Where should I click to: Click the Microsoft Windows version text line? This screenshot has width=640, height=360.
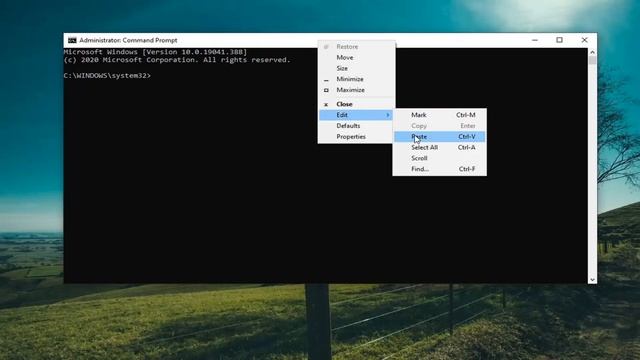coord(156,52)
